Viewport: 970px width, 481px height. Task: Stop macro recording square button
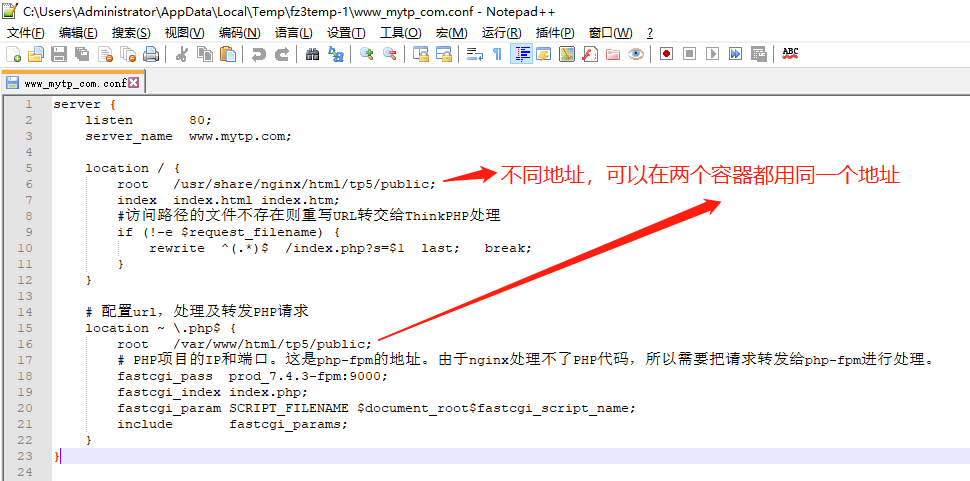(689, 54)
